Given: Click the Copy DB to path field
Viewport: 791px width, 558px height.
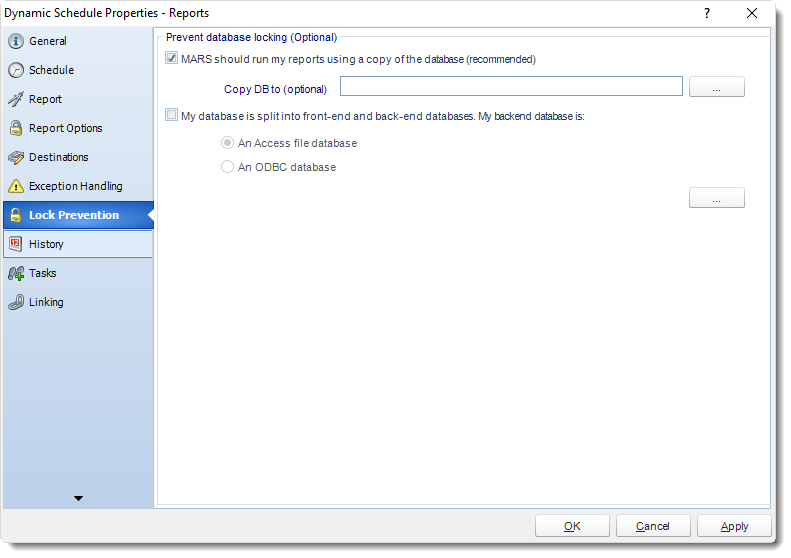Looking at the screenshot, I should 511,86.
